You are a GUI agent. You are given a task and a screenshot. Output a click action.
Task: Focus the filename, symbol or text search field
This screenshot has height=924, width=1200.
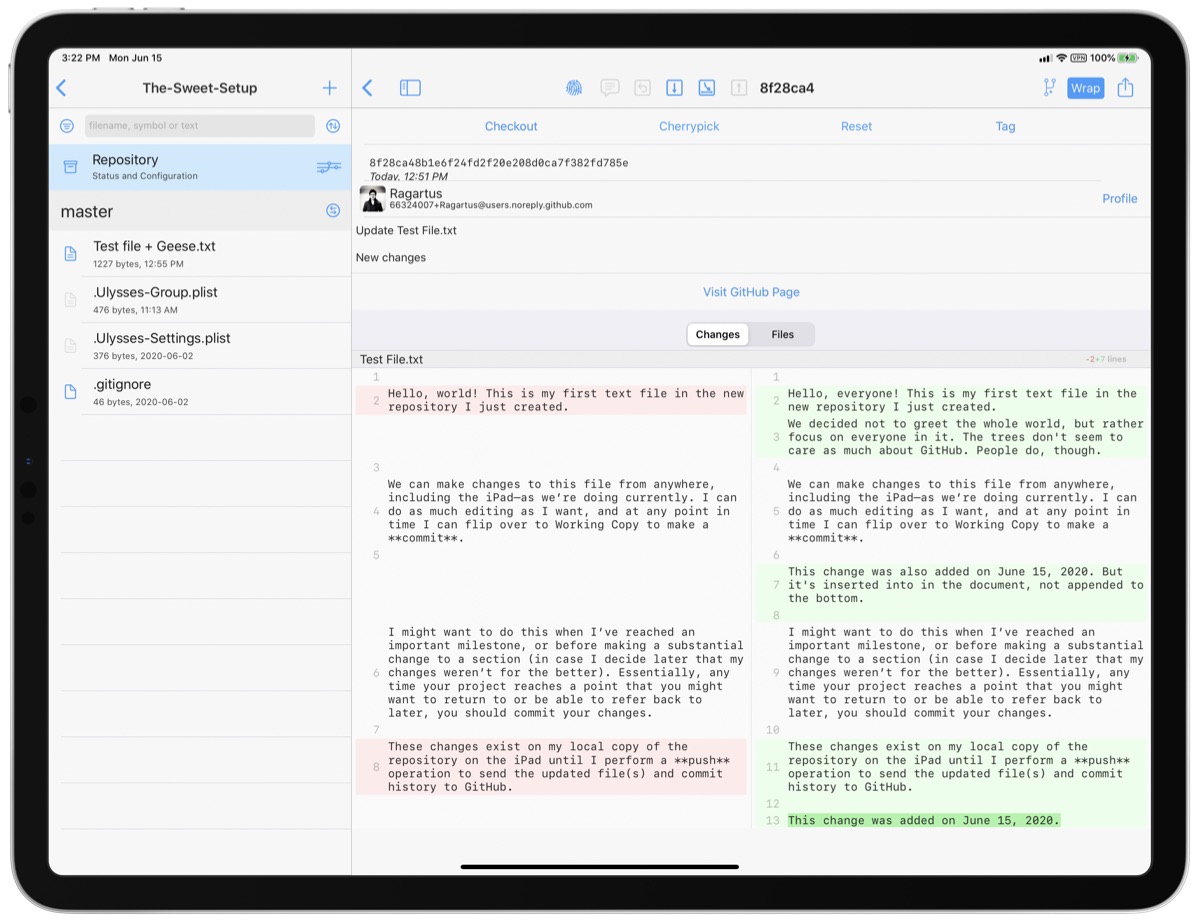click(200, 126)
